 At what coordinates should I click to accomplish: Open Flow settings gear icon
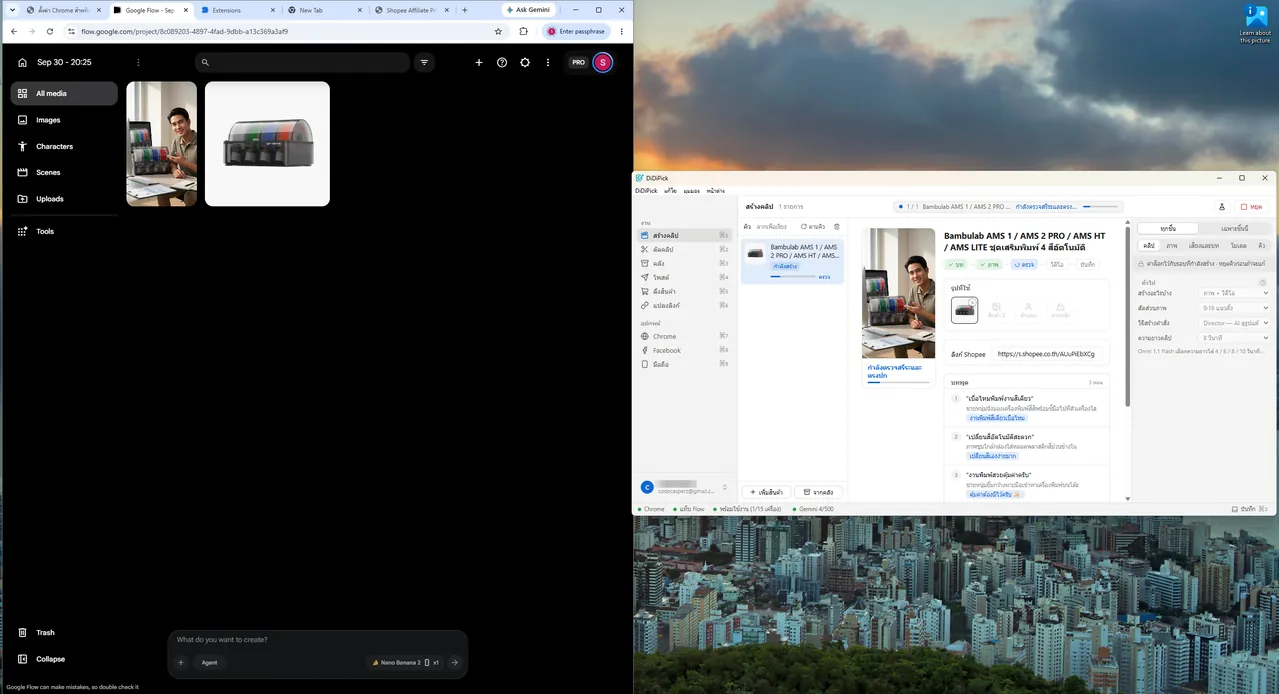coord(525,62)
